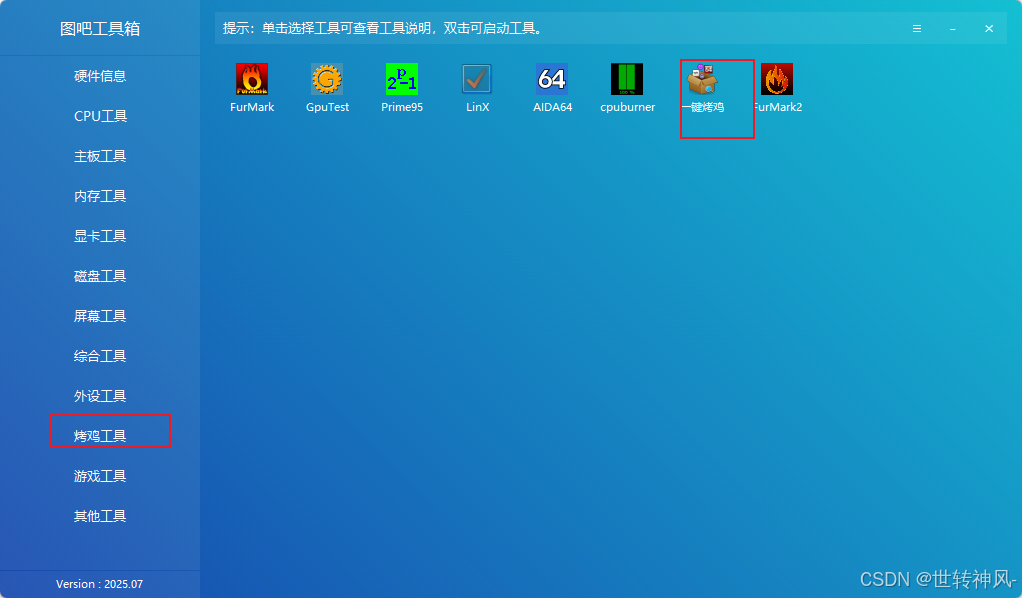Switch to 屏幕工具 category
This screenshot has height=598, width=1022.
(x=100, y=316)
